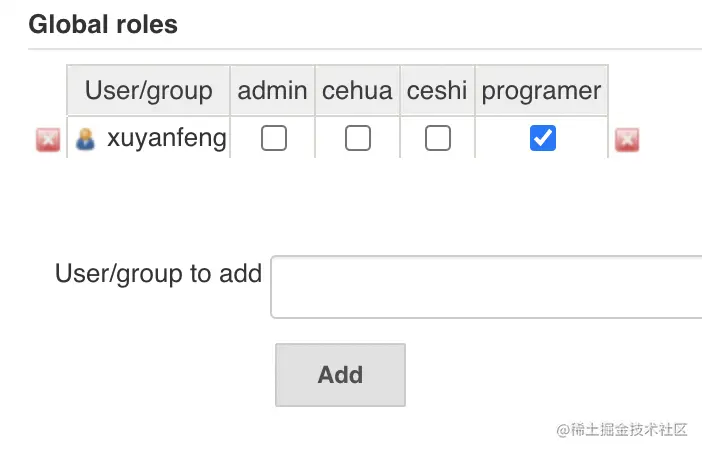Enable the admin role for xuyanfeng
The height and width of the screenshot is (452, 702).
(x=273, y=138)
